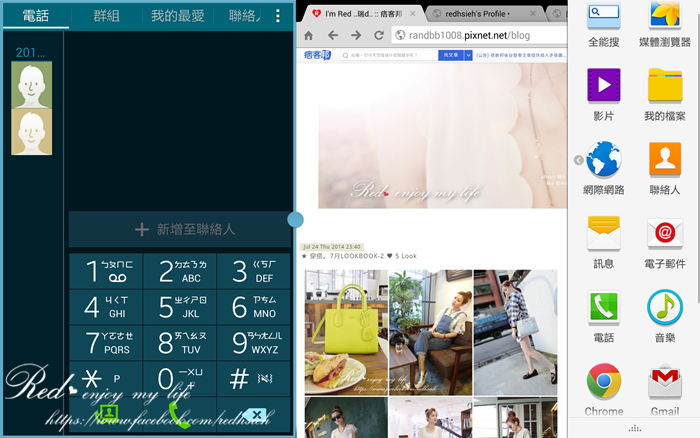The height and width of the screenshot is (438, 700).
Task: Click Chrome home button
Action: pyautogui.click(x=308, y=35)
